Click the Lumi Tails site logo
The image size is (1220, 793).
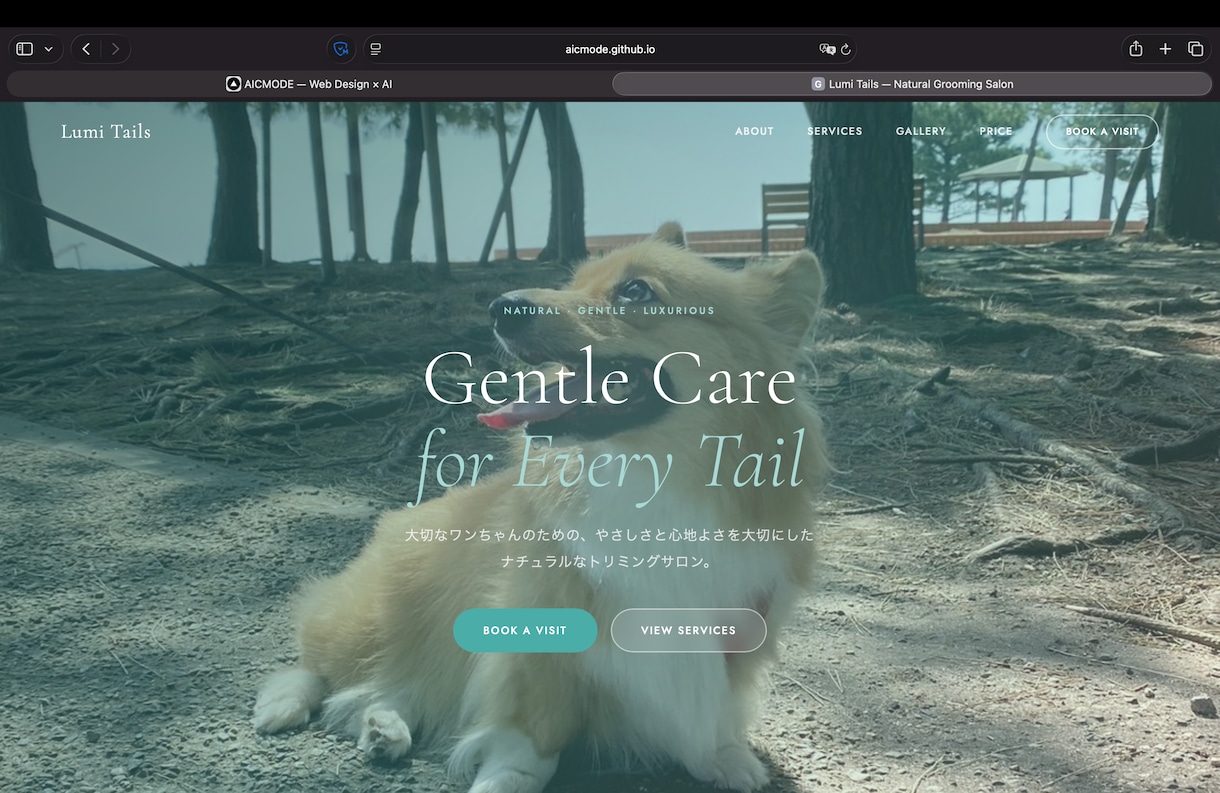tap(106, 131)
